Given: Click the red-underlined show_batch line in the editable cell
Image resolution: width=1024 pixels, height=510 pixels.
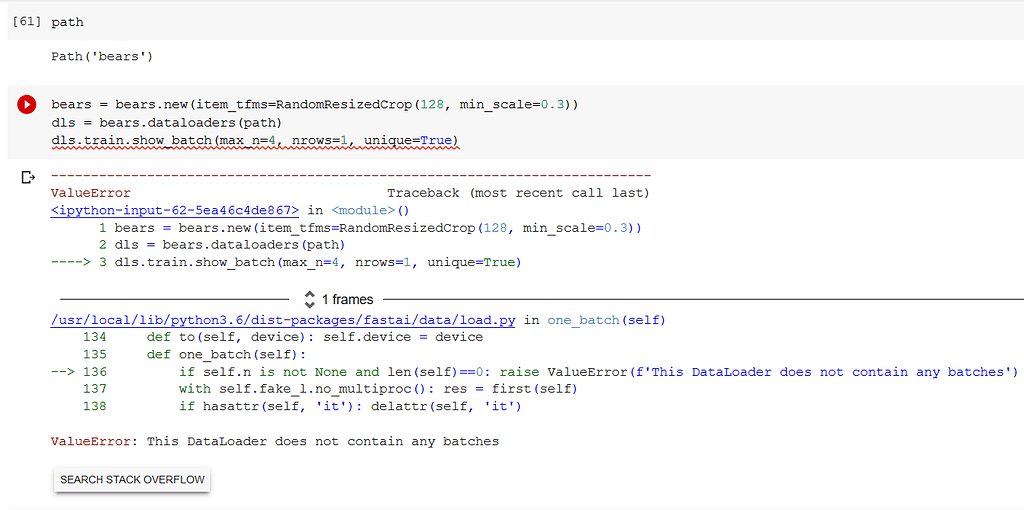Looking at the screenshot, I should click(255, 140).
